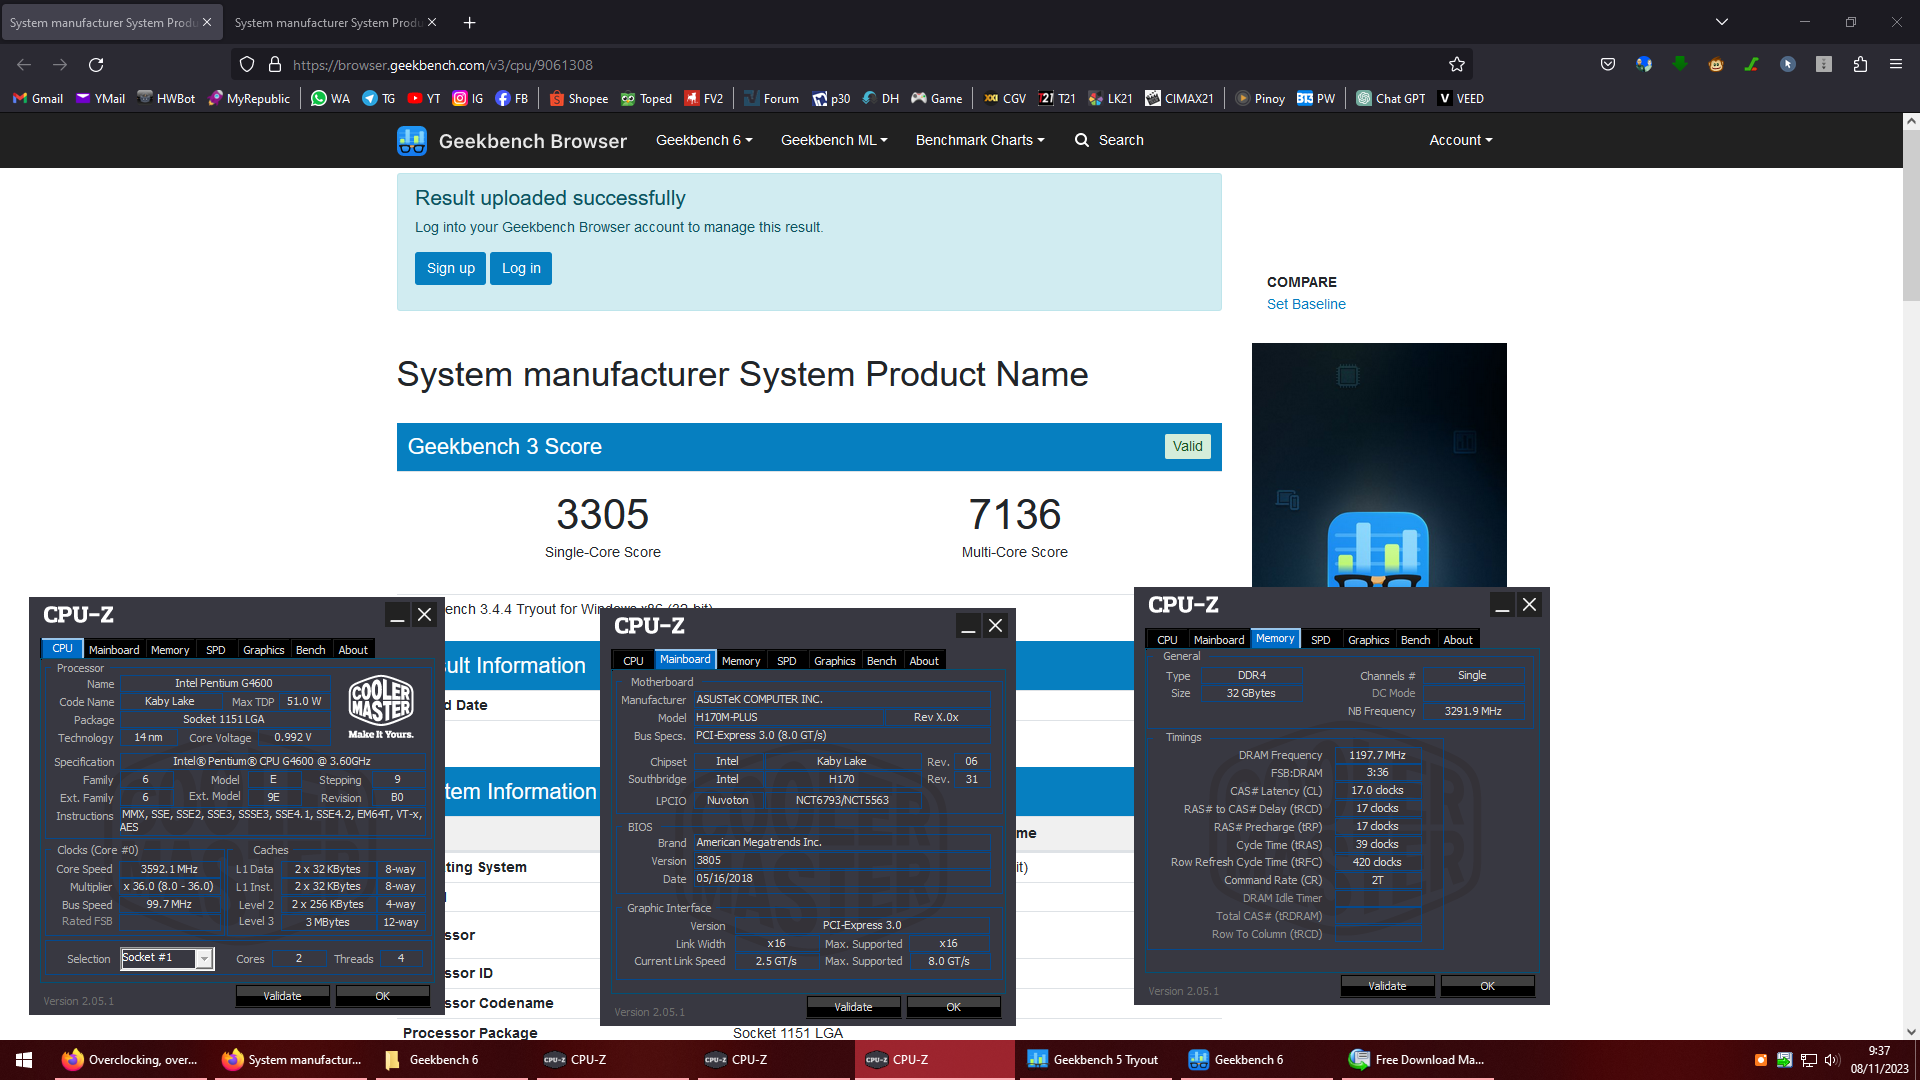This screenshot has width=1920, height=1080.
Task: Open the VEED bookmark
Action: 1461,98
